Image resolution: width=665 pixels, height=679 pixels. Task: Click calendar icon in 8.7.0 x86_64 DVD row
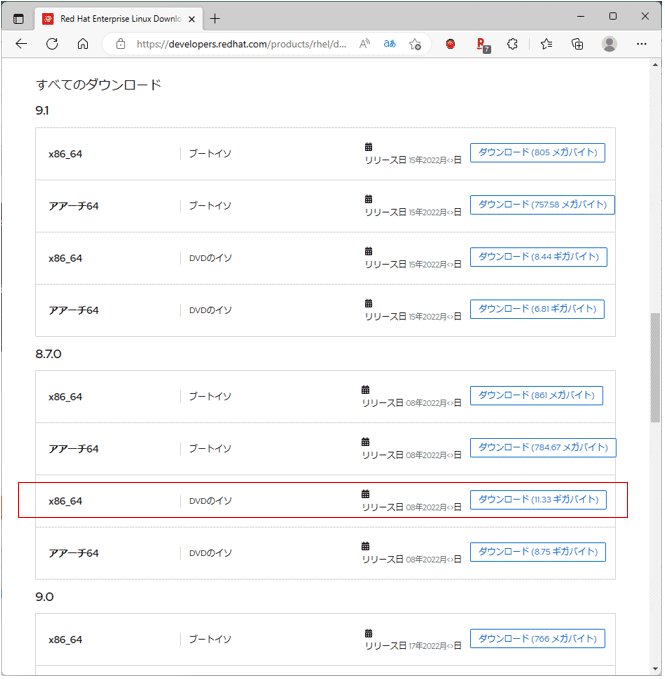[x=365, y=494]
